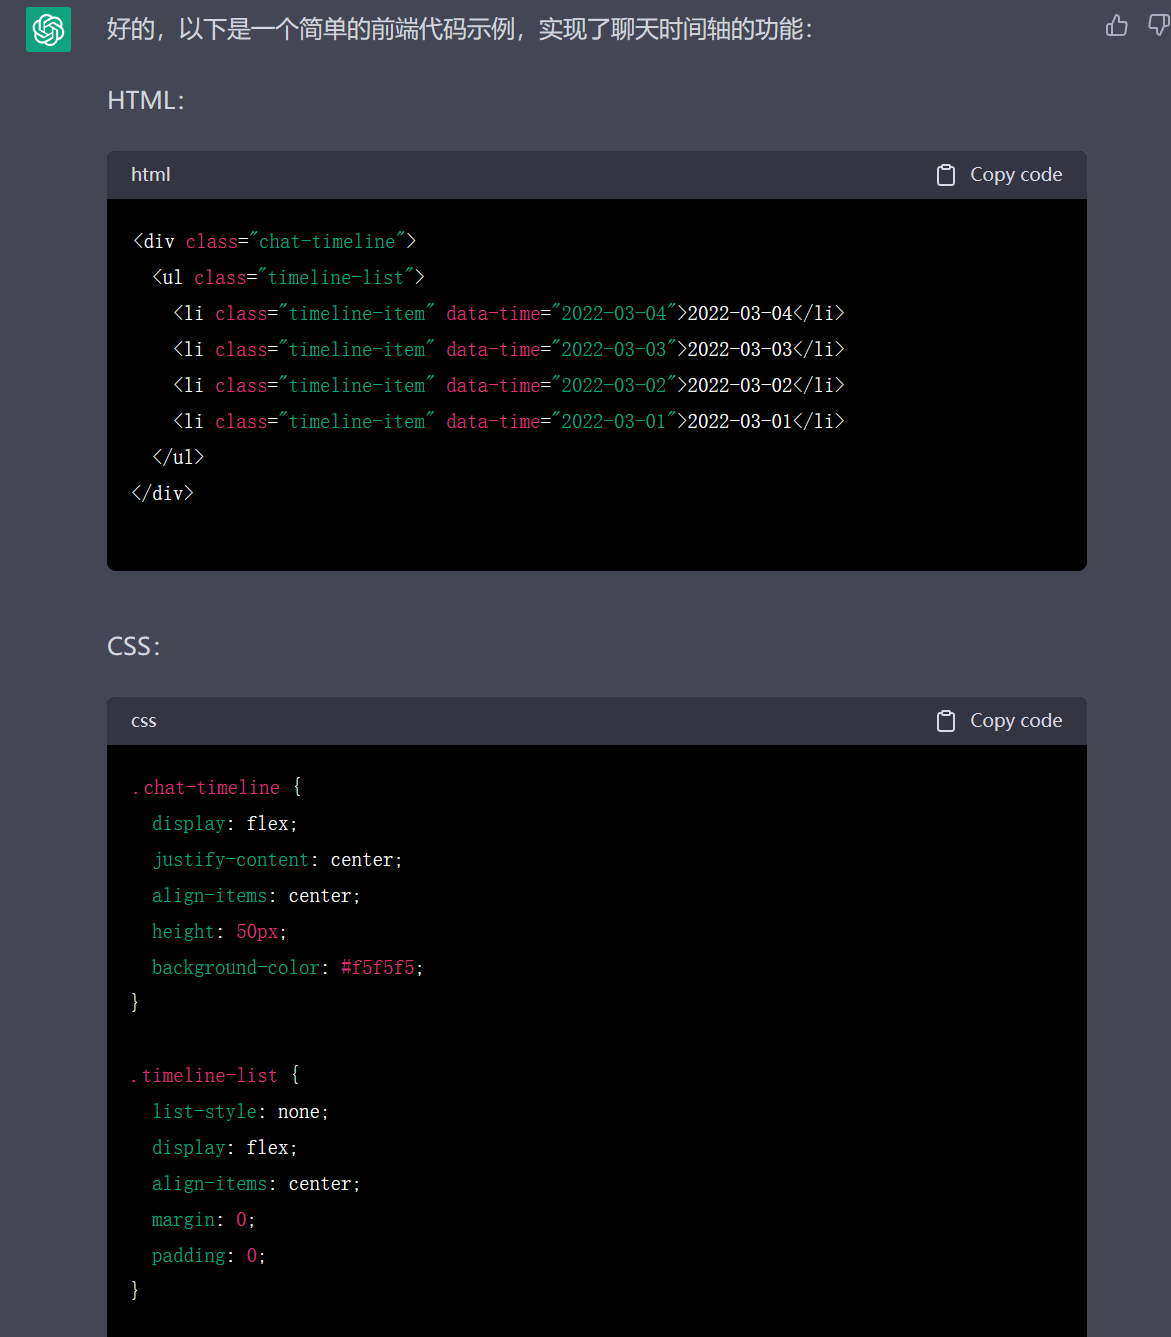Click the clipboard icon in the css block header
Image resolution: width=1171 pixels, height=1337 pixels.
coord(945,721)
